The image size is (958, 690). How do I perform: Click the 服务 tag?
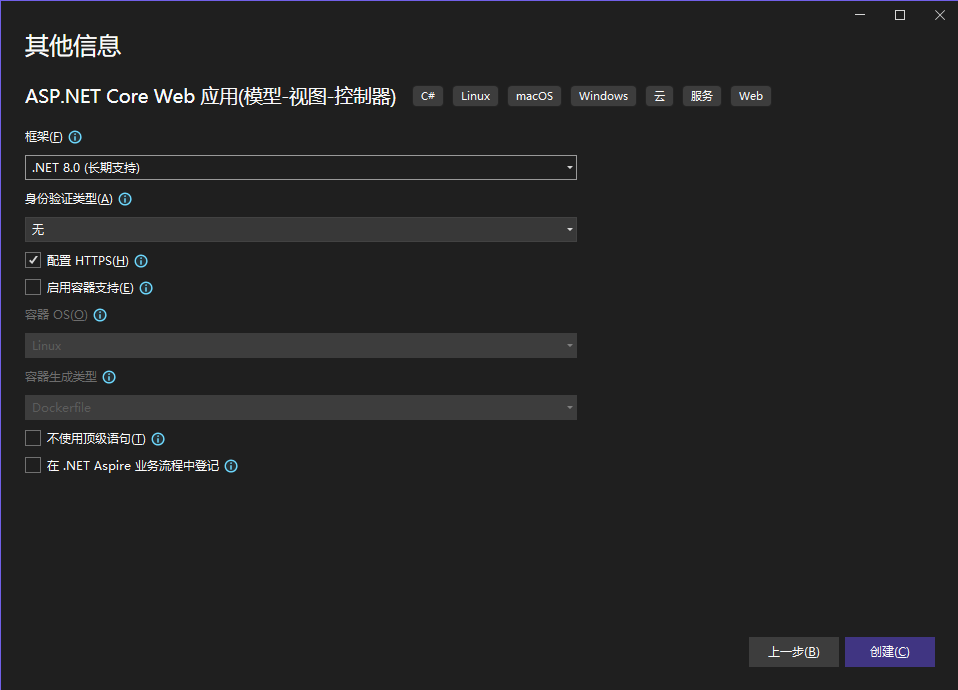(x=701, y=96)
